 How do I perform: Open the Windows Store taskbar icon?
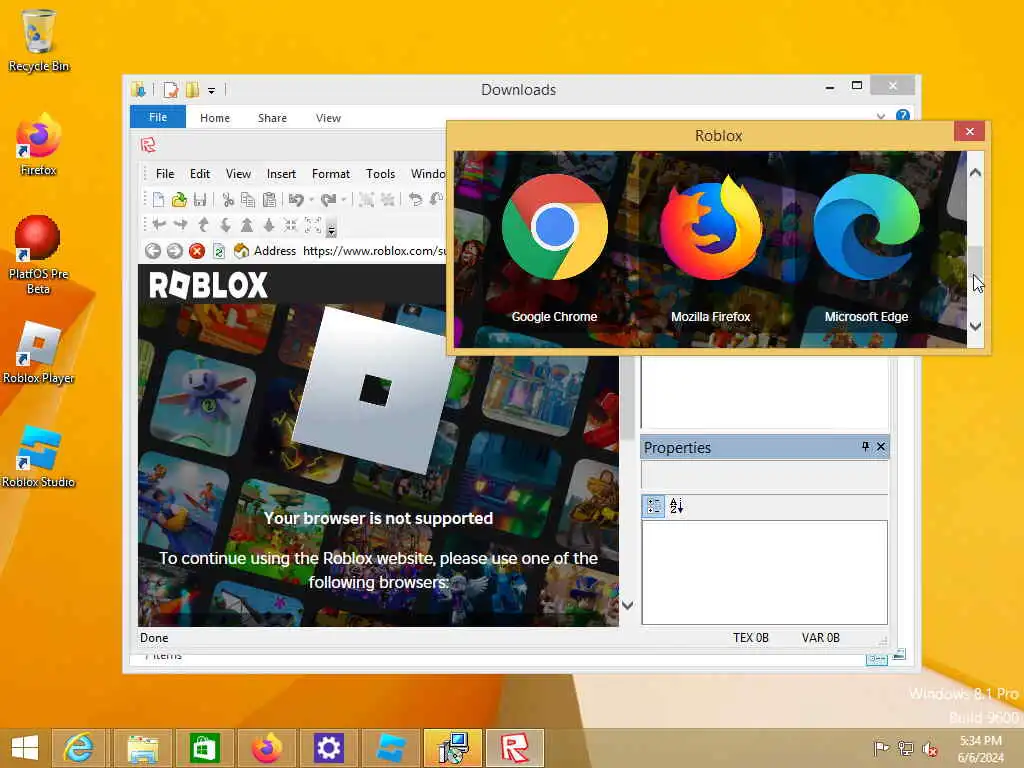click(x=204, y=748)
